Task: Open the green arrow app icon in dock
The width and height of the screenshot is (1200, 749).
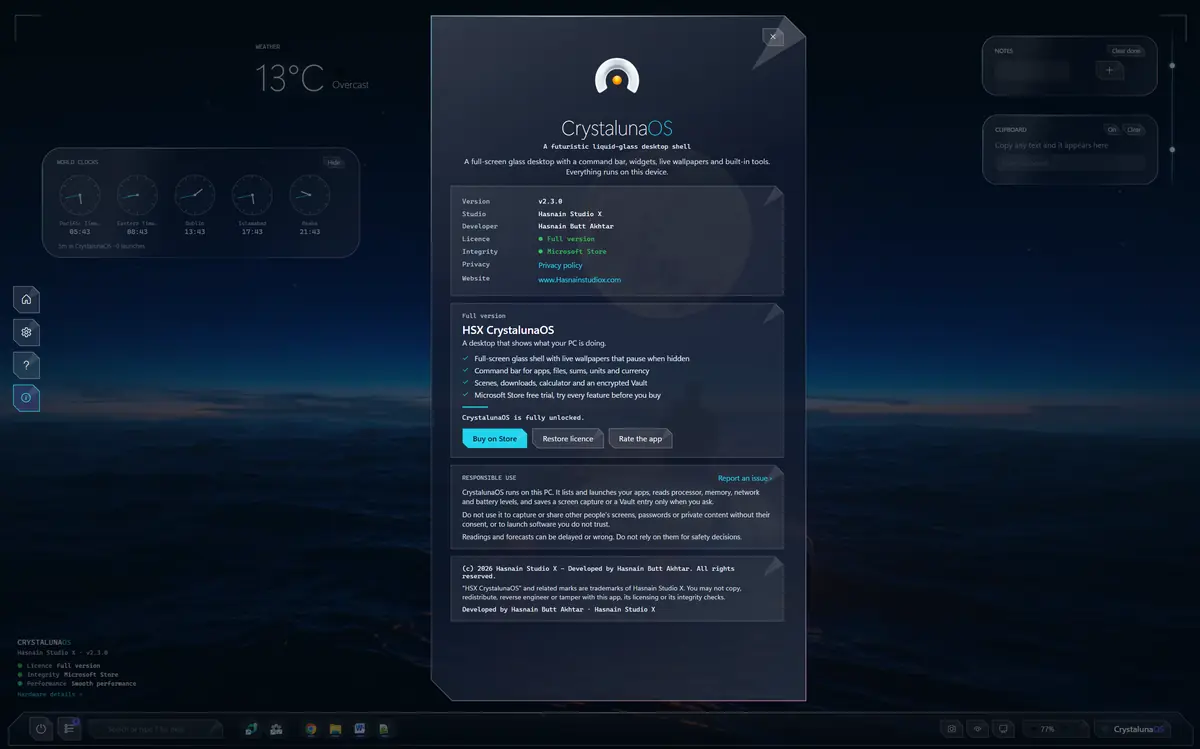Action: click(252, 729)
